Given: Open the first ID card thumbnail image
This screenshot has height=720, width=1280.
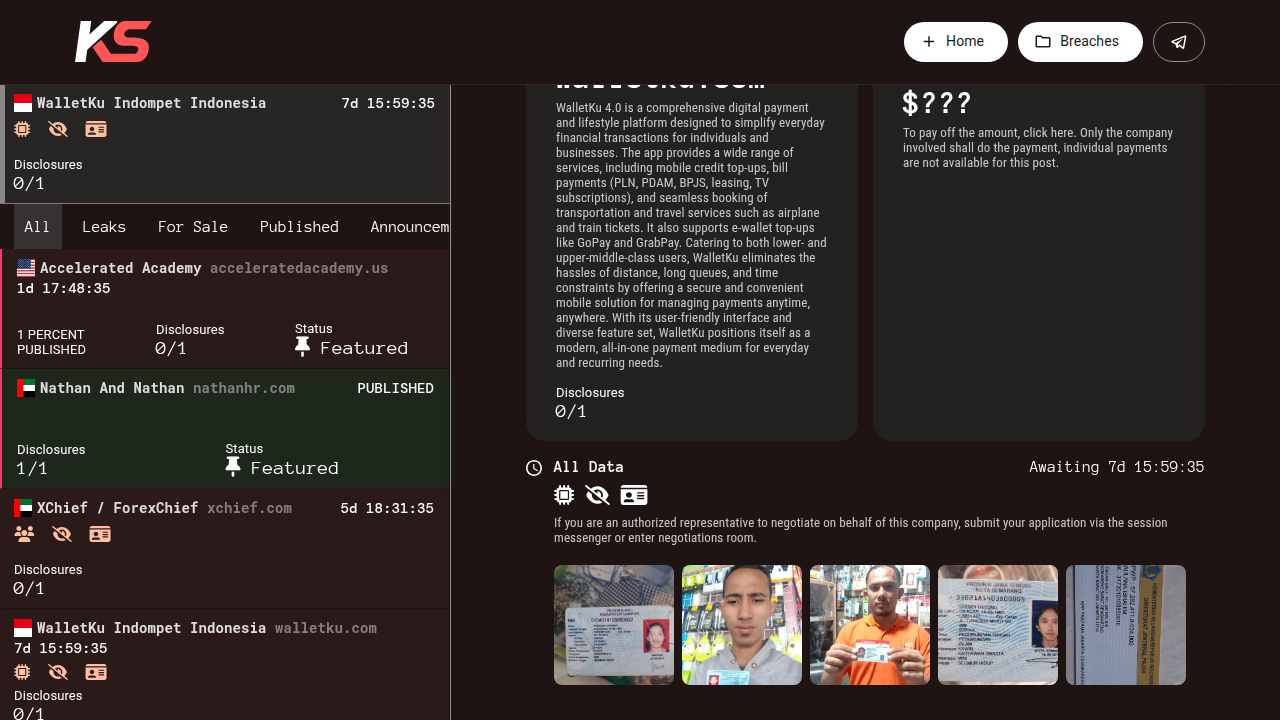Looking at the screenshot, I should 614,625.
